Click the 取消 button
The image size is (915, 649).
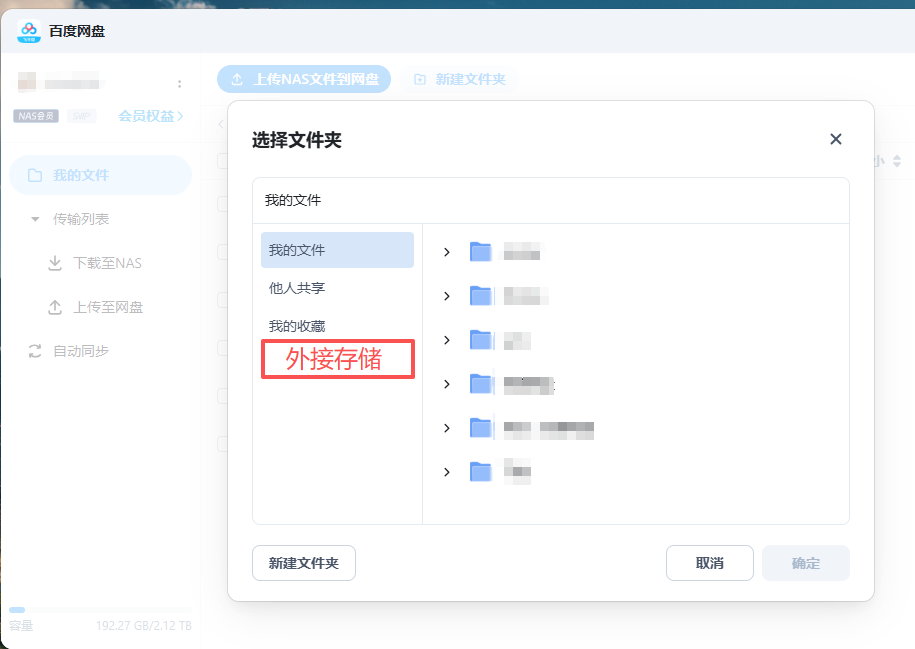[x=710, y=563]
